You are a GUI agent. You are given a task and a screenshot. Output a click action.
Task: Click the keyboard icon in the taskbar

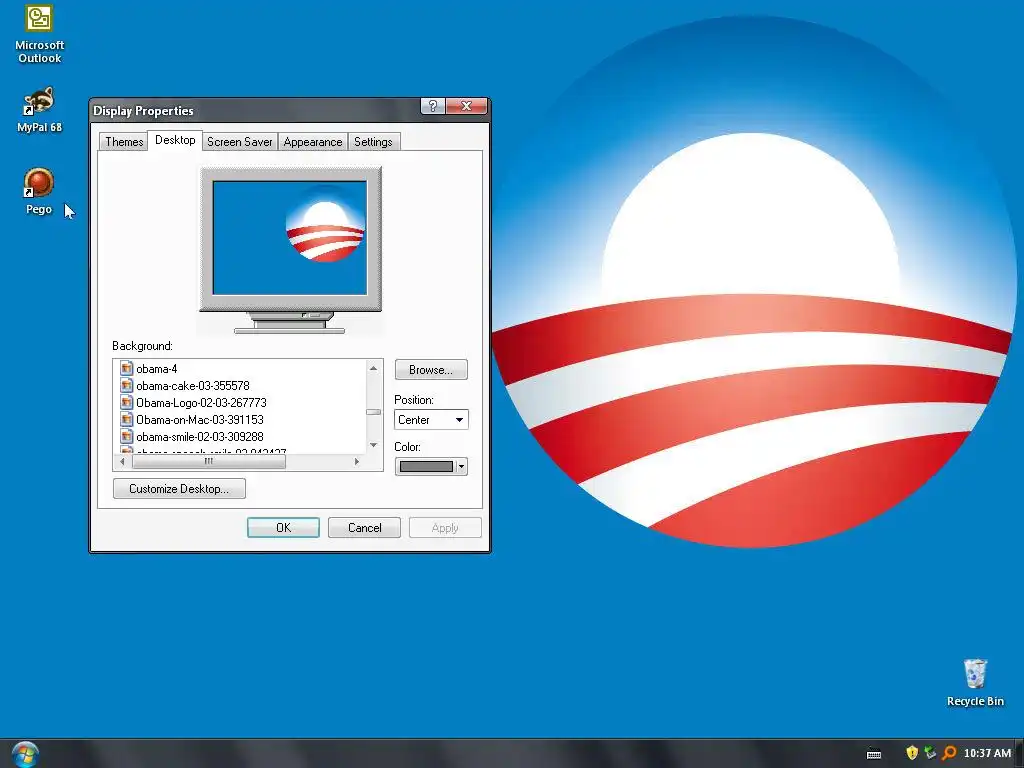pyautogui.click(x=874, y=754)
